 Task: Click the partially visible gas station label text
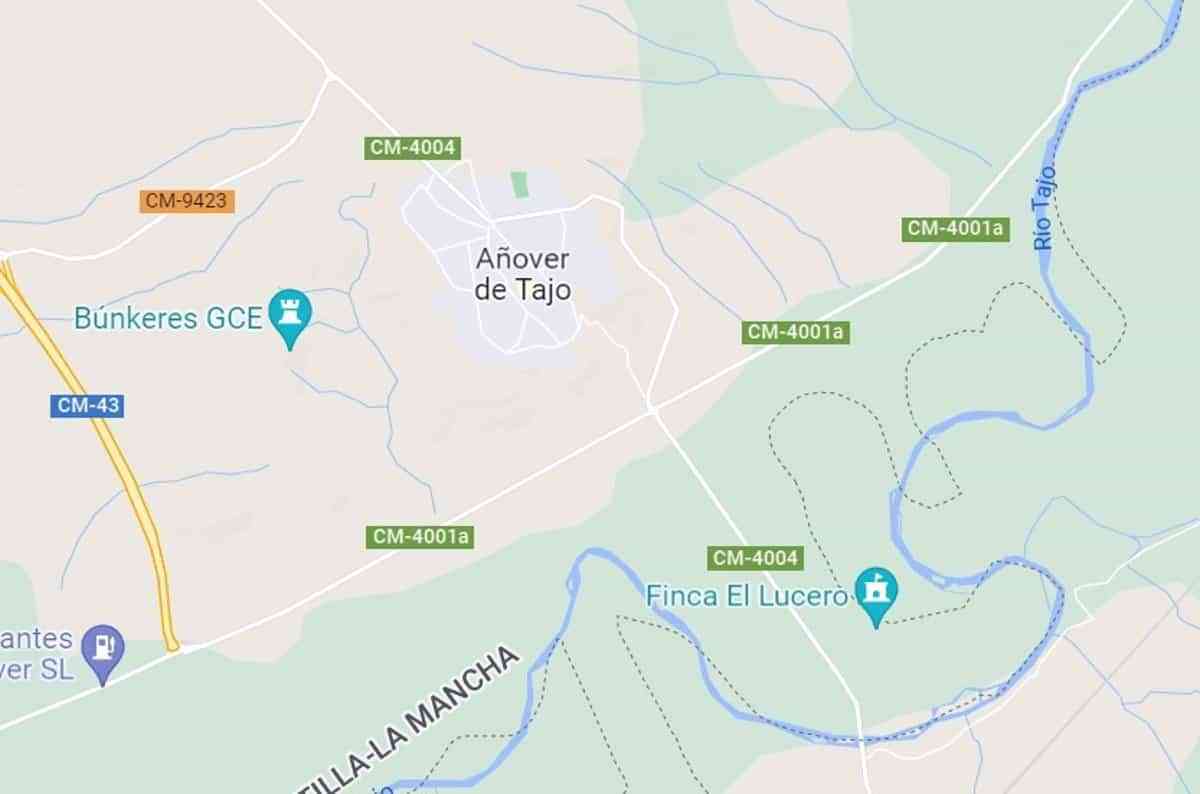[36, 654]
